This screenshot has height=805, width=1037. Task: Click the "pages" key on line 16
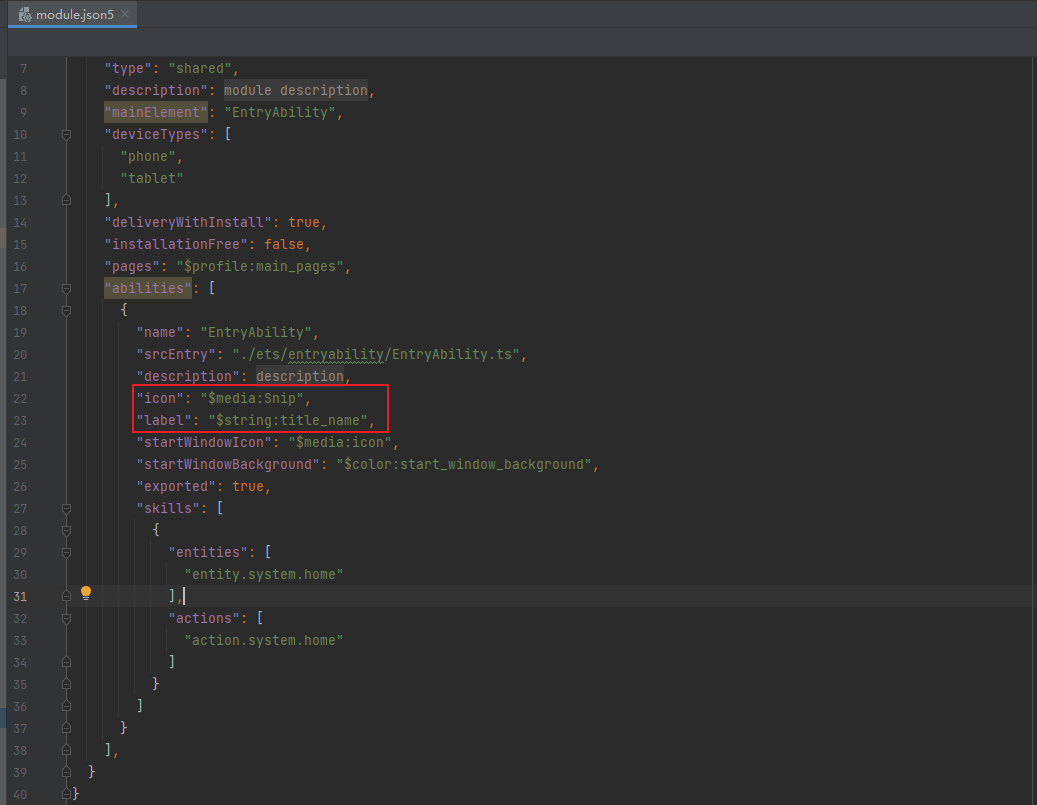coord(132,267)
